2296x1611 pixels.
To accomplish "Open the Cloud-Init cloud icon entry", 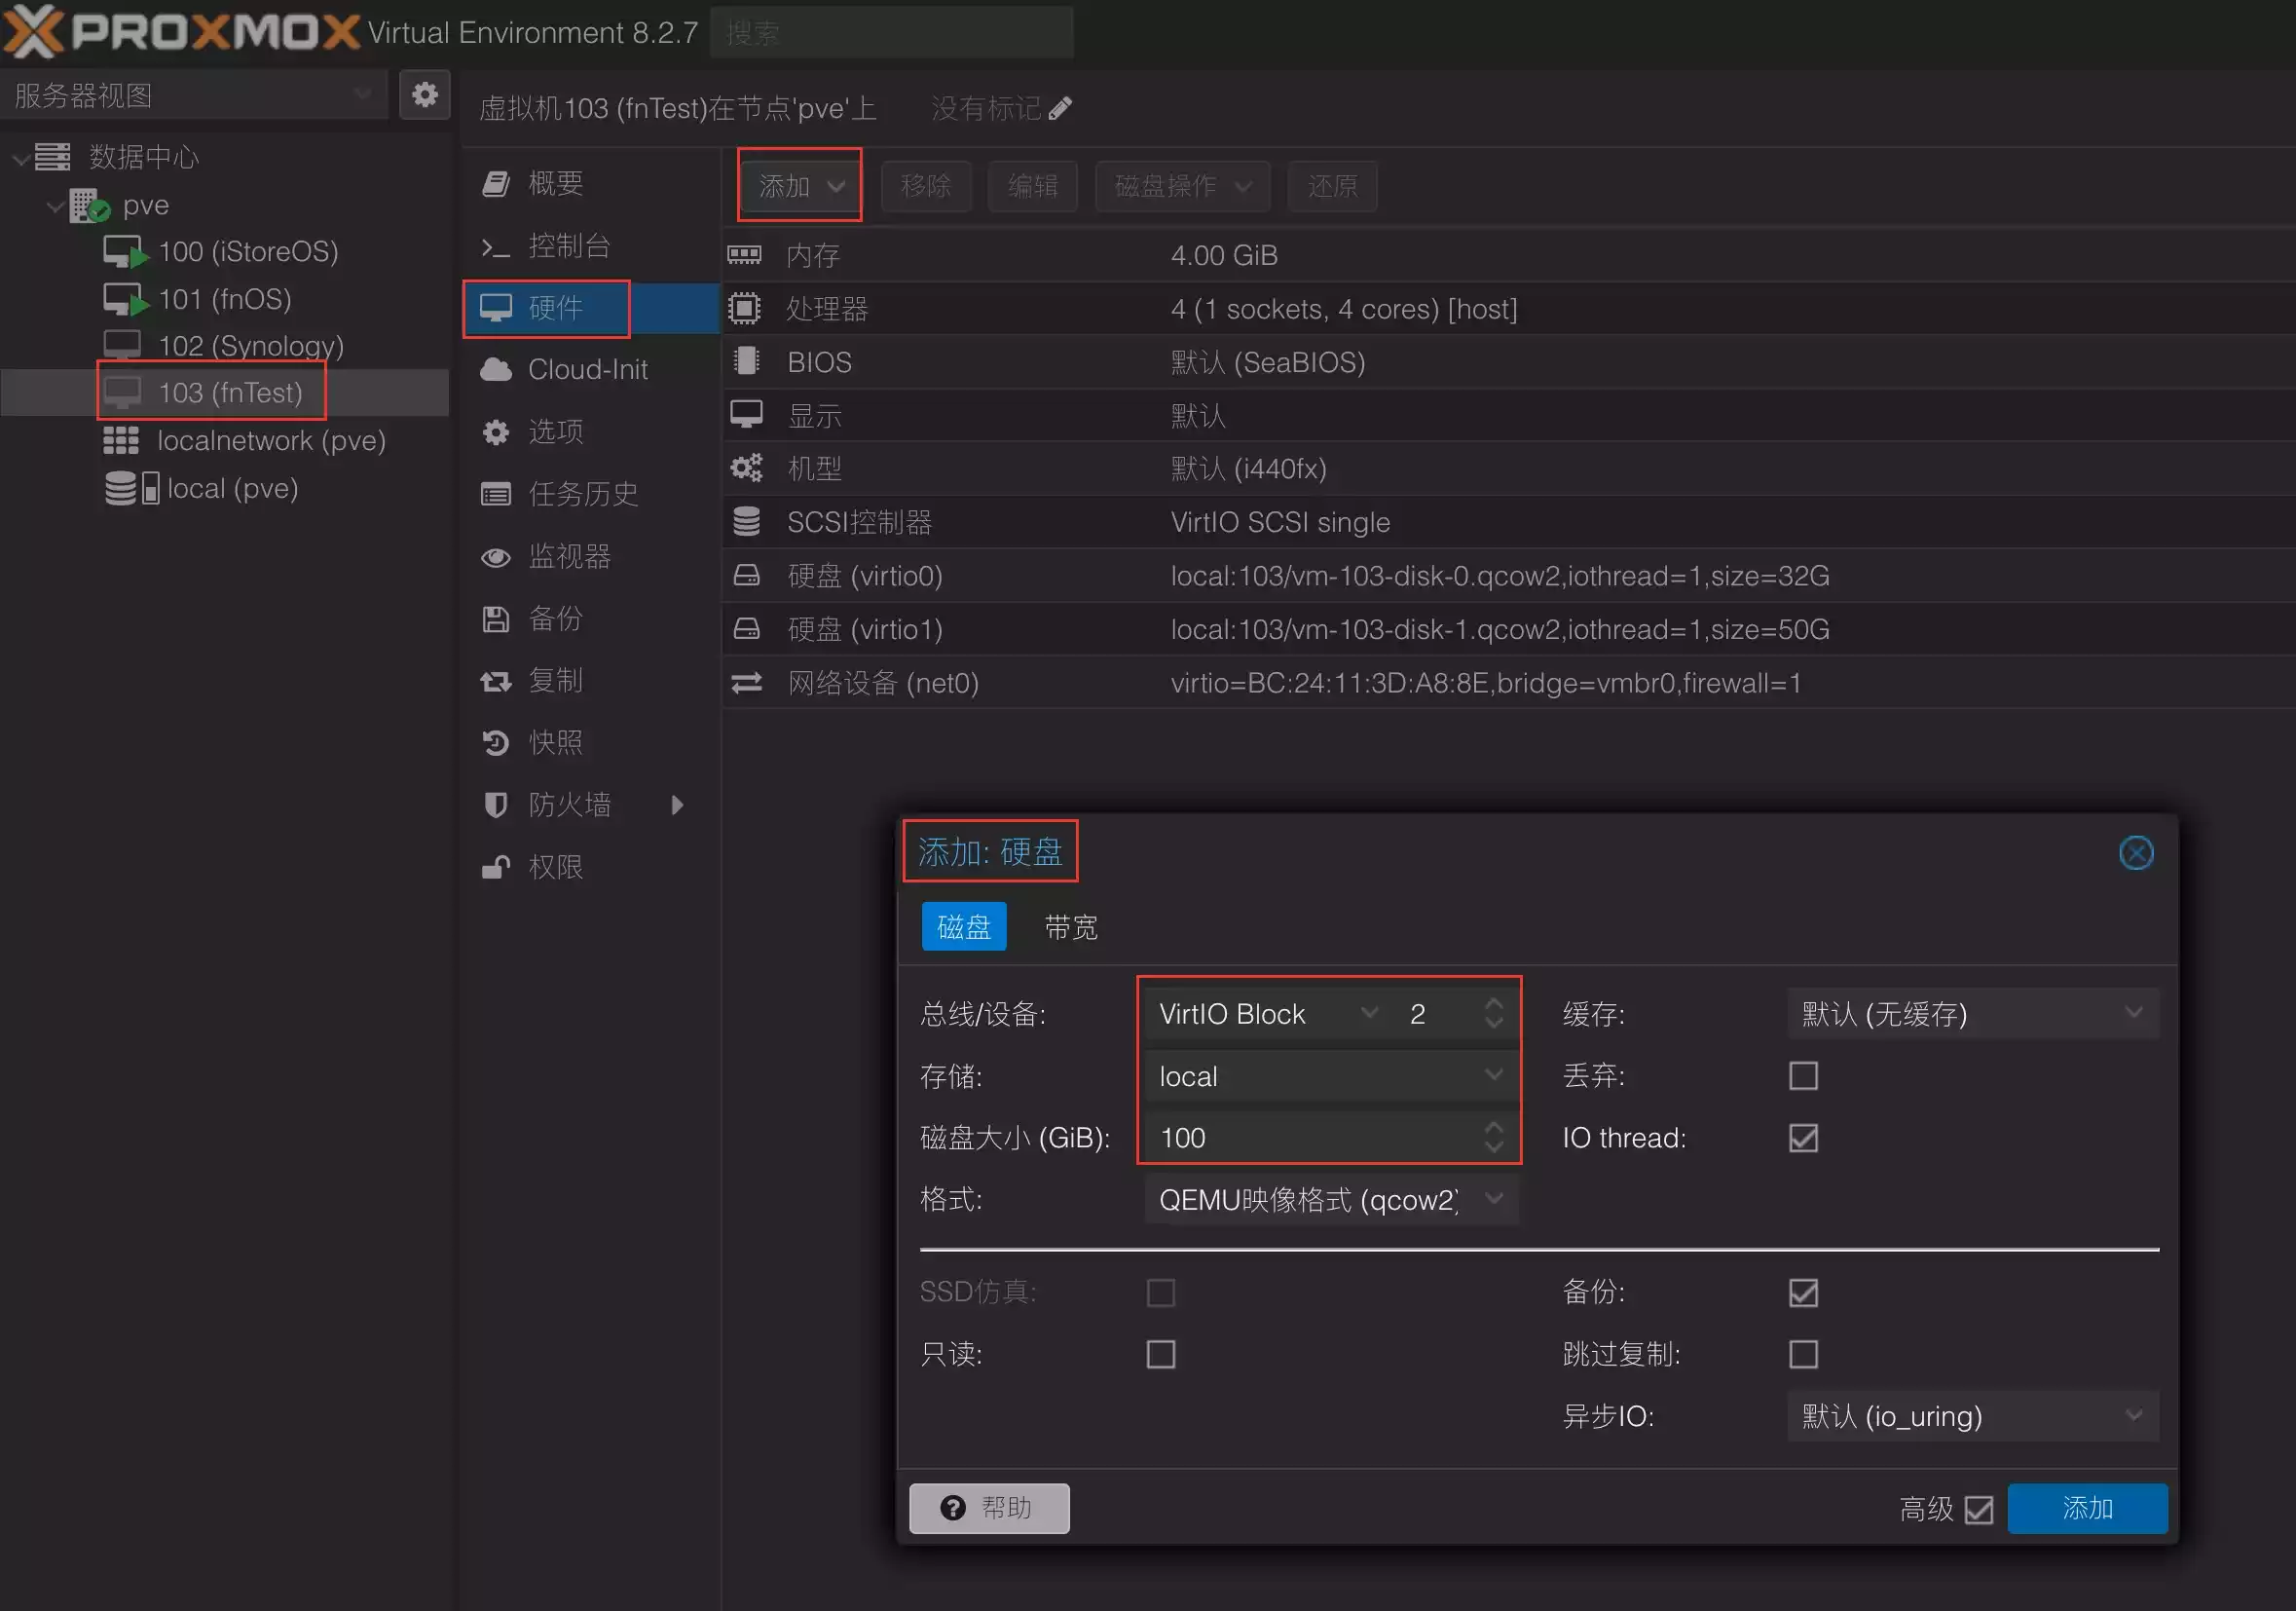I will point(496,370).
